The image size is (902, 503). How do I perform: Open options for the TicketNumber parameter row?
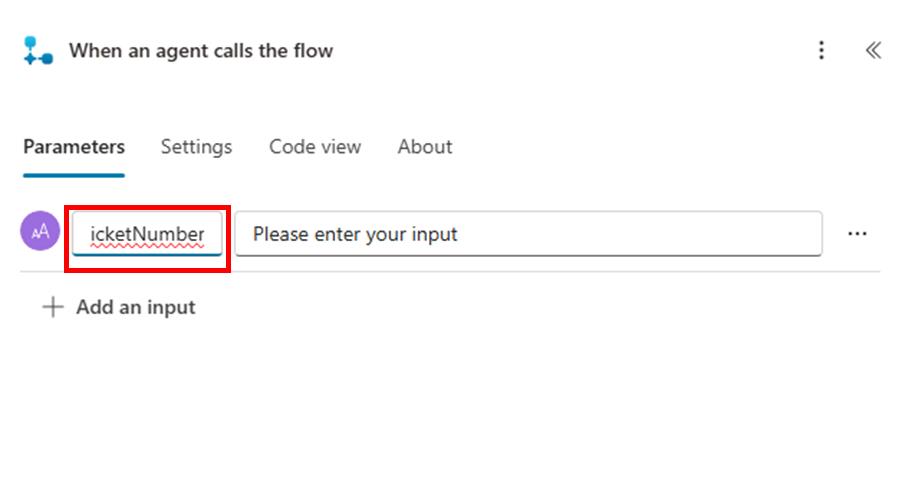(857, 234)
